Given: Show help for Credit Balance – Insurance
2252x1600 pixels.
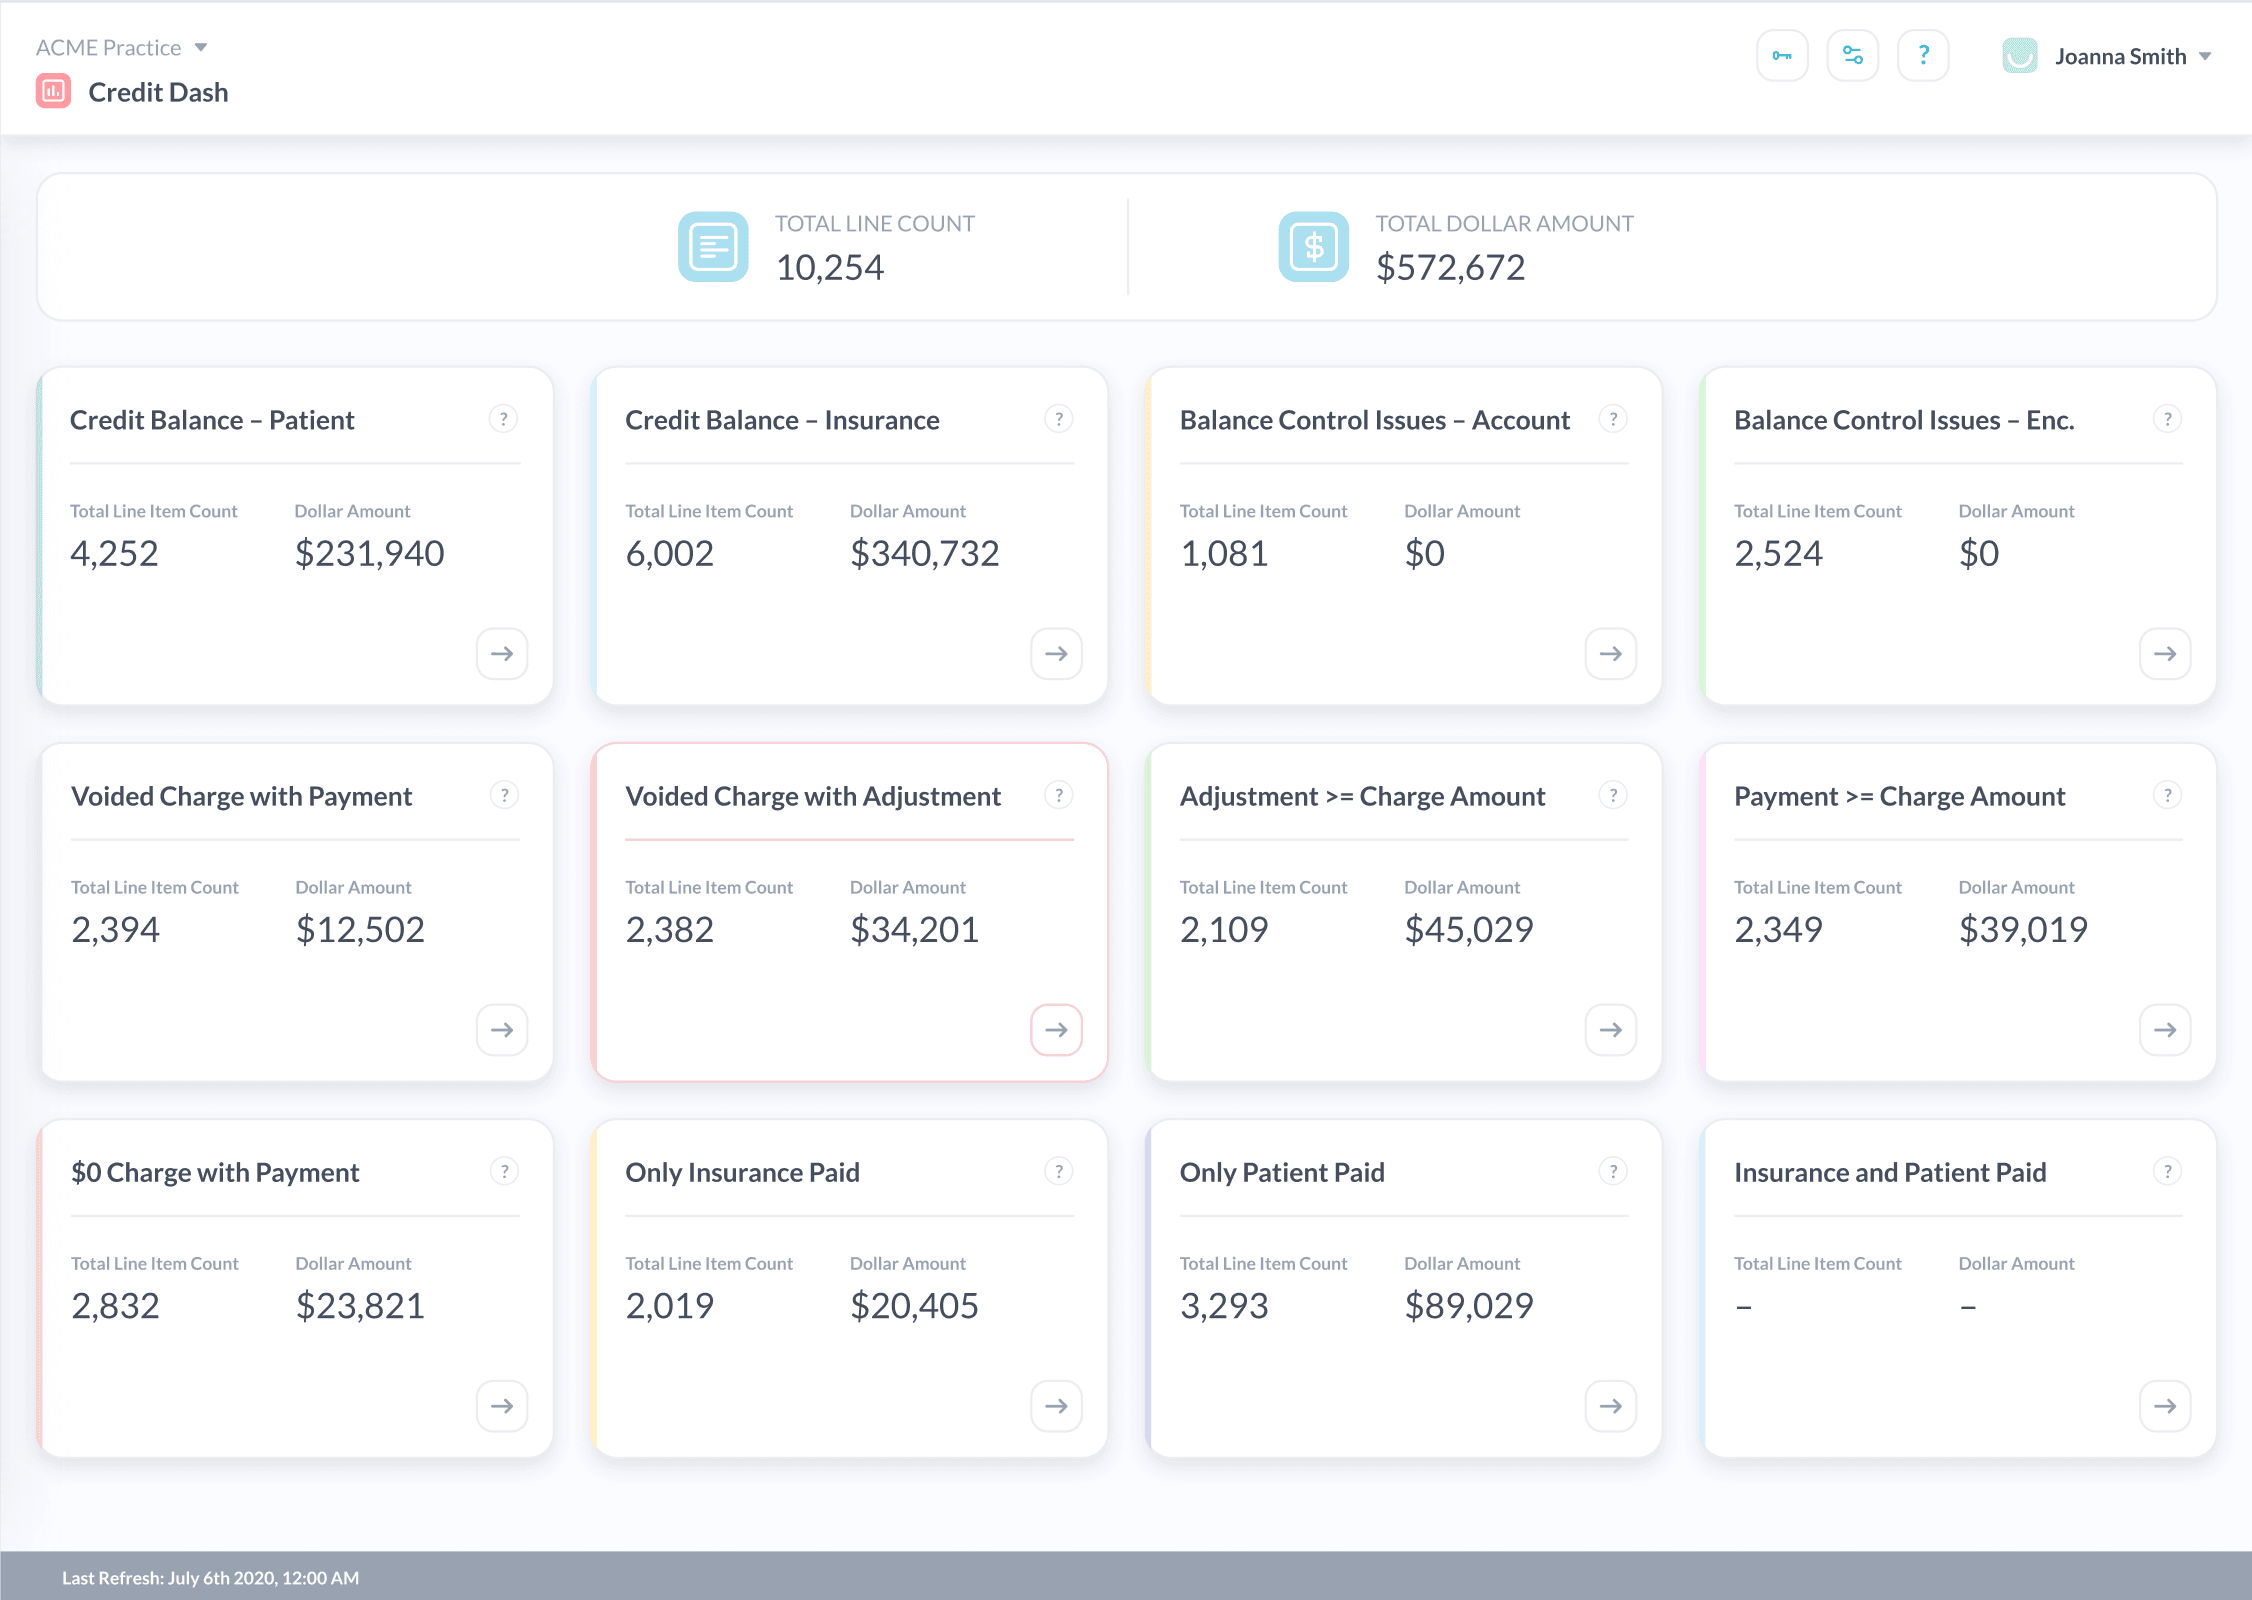Looking at the screenshot, I should (x=1058, y=419).
